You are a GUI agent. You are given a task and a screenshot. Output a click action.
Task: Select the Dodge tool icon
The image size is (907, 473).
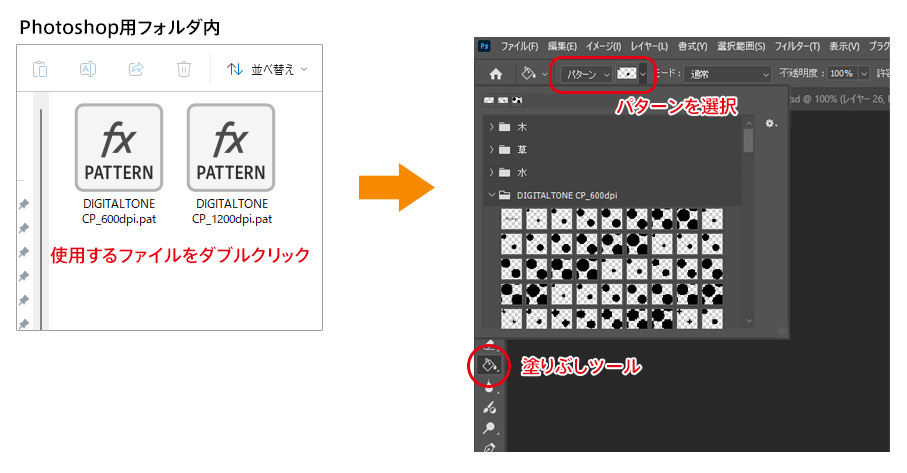(x=489, y=428)
